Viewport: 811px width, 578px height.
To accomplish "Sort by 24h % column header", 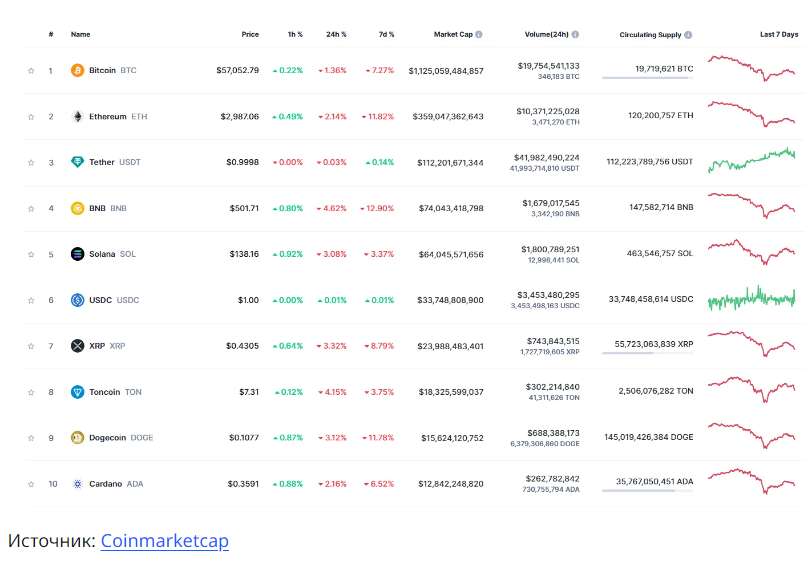I will coord(336,35).
